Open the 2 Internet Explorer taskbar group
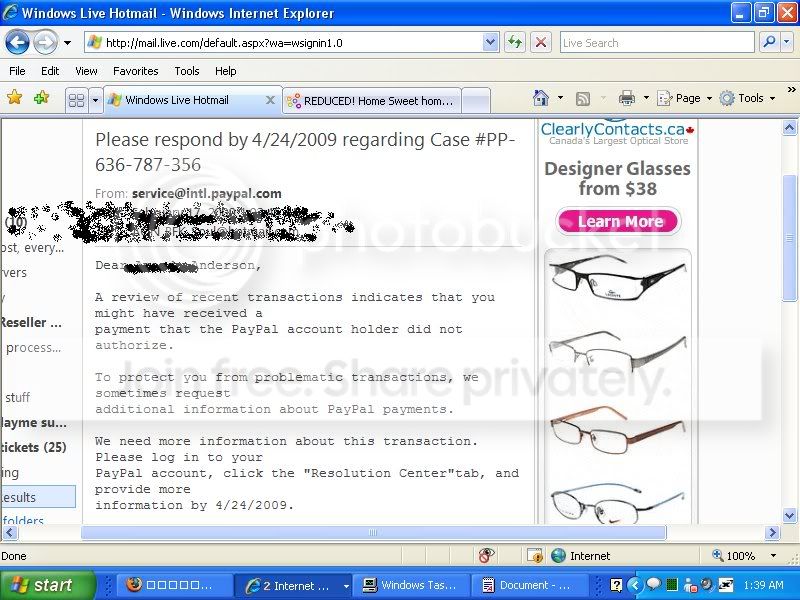 293,585
